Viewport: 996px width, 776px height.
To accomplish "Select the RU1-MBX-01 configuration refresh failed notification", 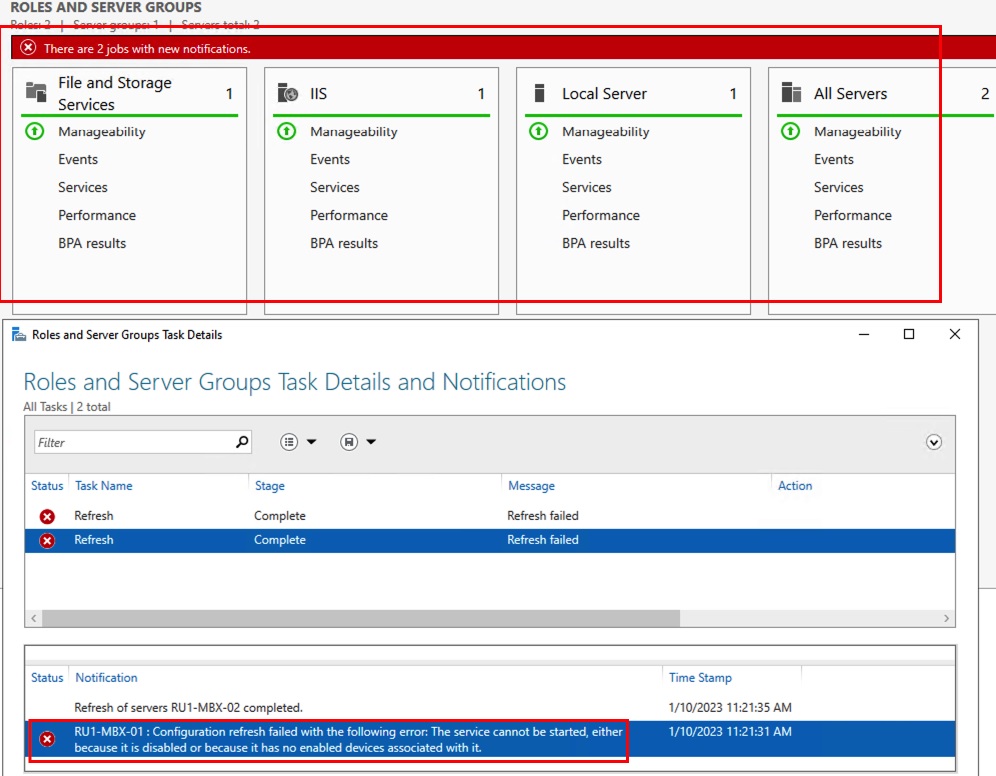I will point(490,739).
